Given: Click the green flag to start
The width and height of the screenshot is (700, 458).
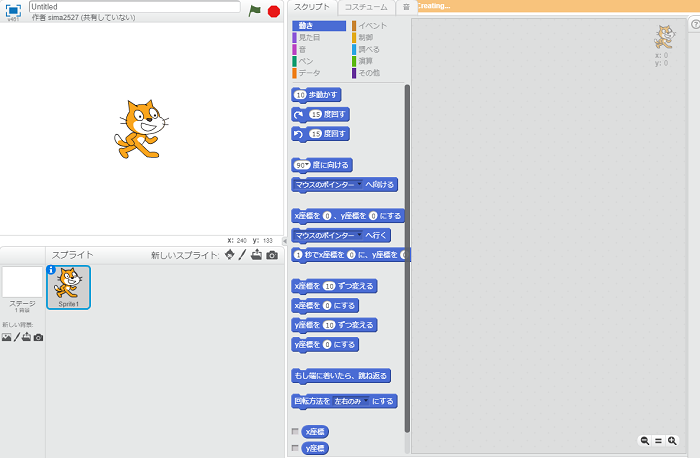Looking at the screenshot, I should pyautogui.click(x=254, y=11).
